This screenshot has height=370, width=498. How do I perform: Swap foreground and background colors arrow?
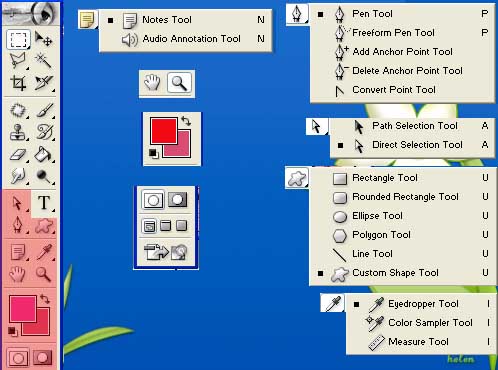pyautogui.click(x=186, y=121)
